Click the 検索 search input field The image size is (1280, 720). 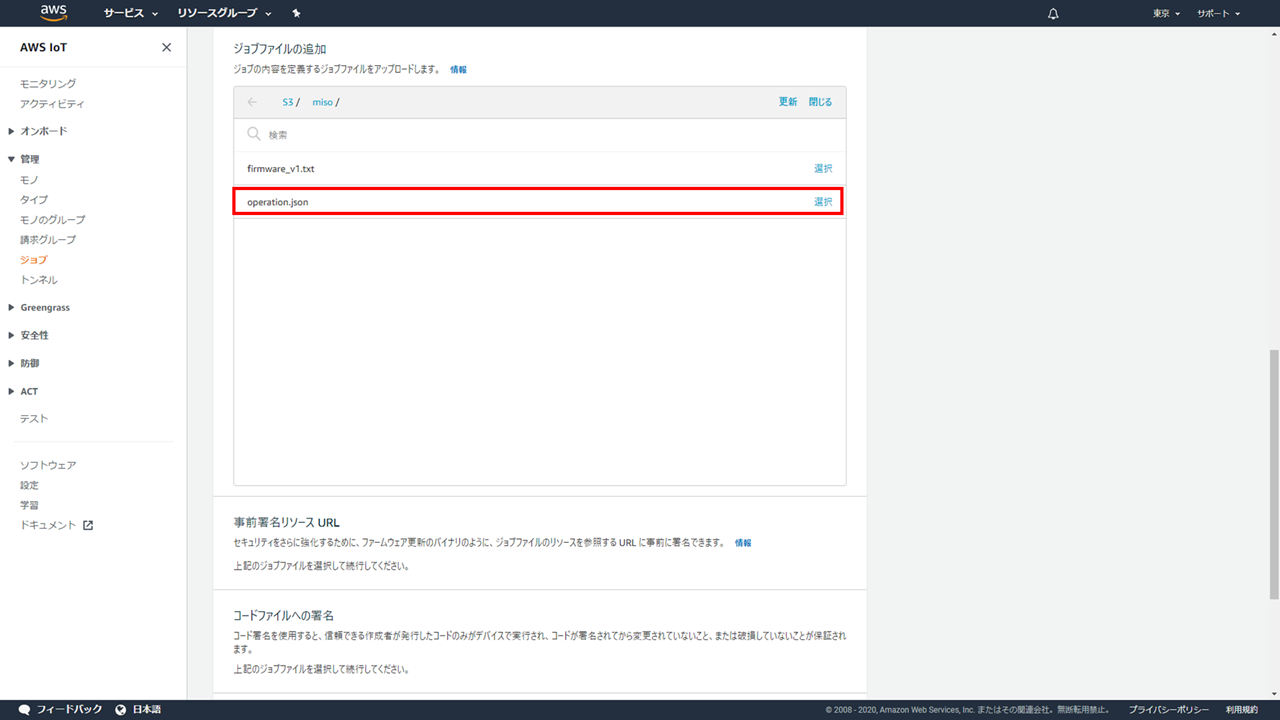540,135
